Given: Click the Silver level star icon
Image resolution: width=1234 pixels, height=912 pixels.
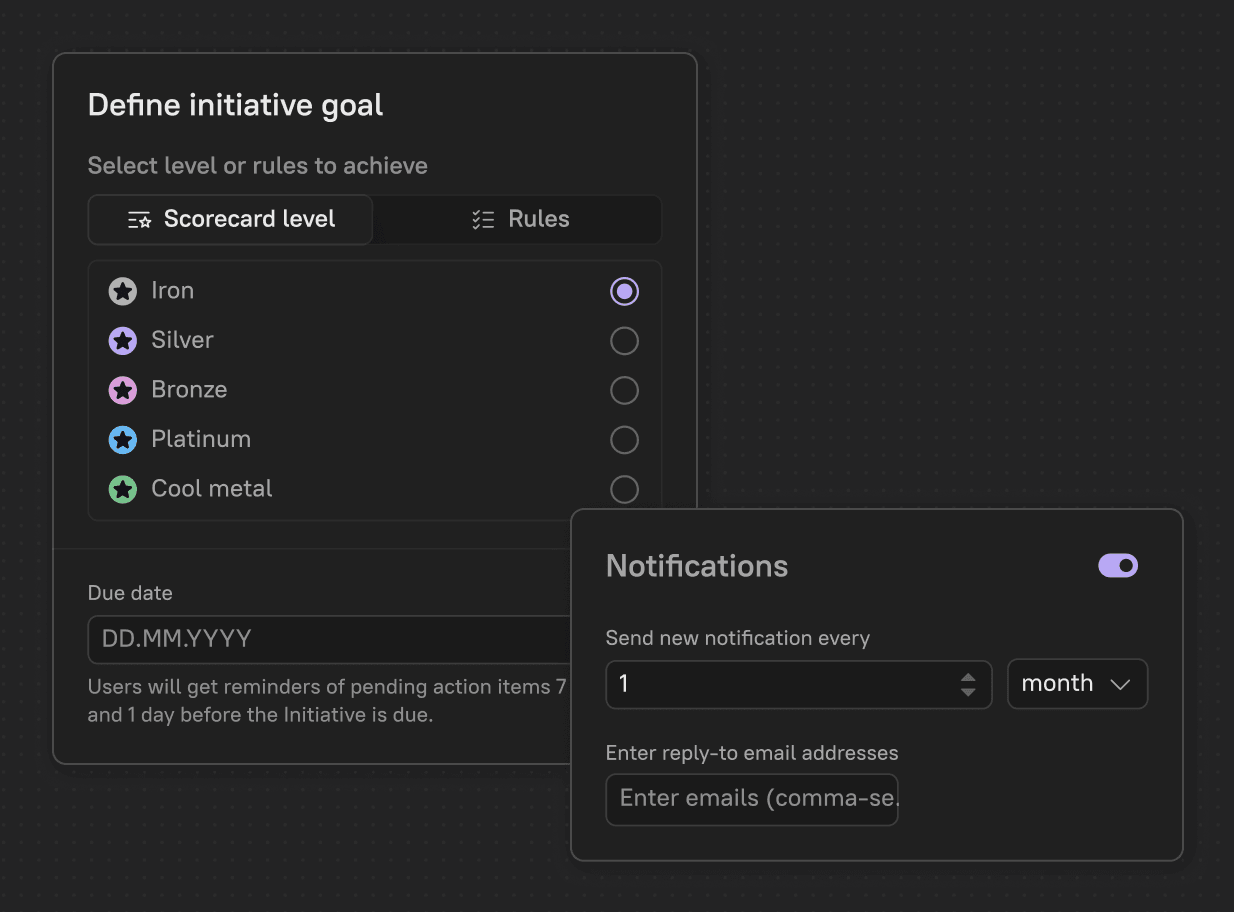Looking at the screenshot, I should coord(123,340).
